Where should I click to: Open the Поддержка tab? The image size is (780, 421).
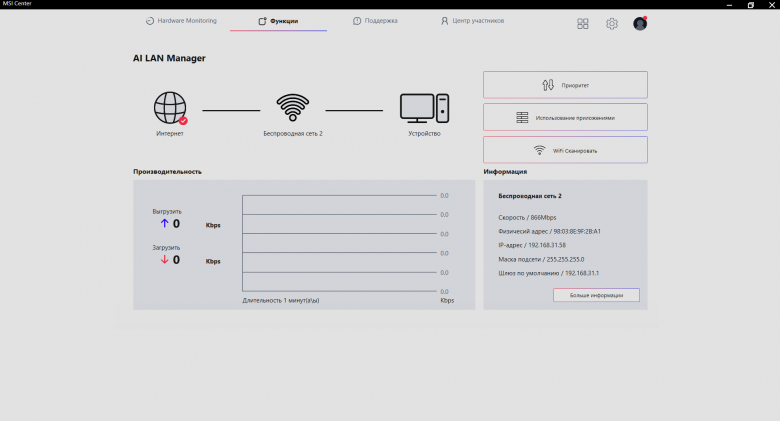pos(375,21)
